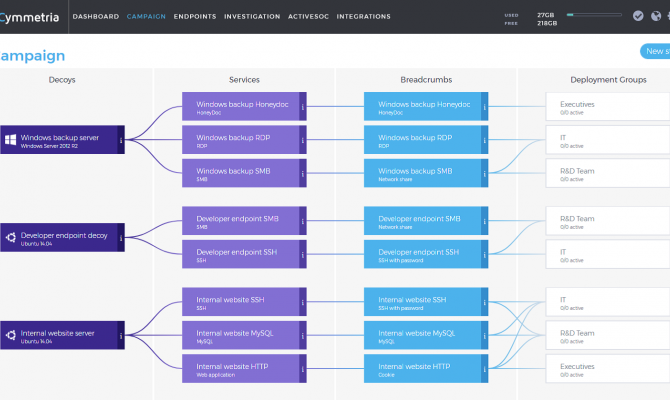Open options of Internal website MySQL breadcrumb
670x400 pixels.
(485, 335)
